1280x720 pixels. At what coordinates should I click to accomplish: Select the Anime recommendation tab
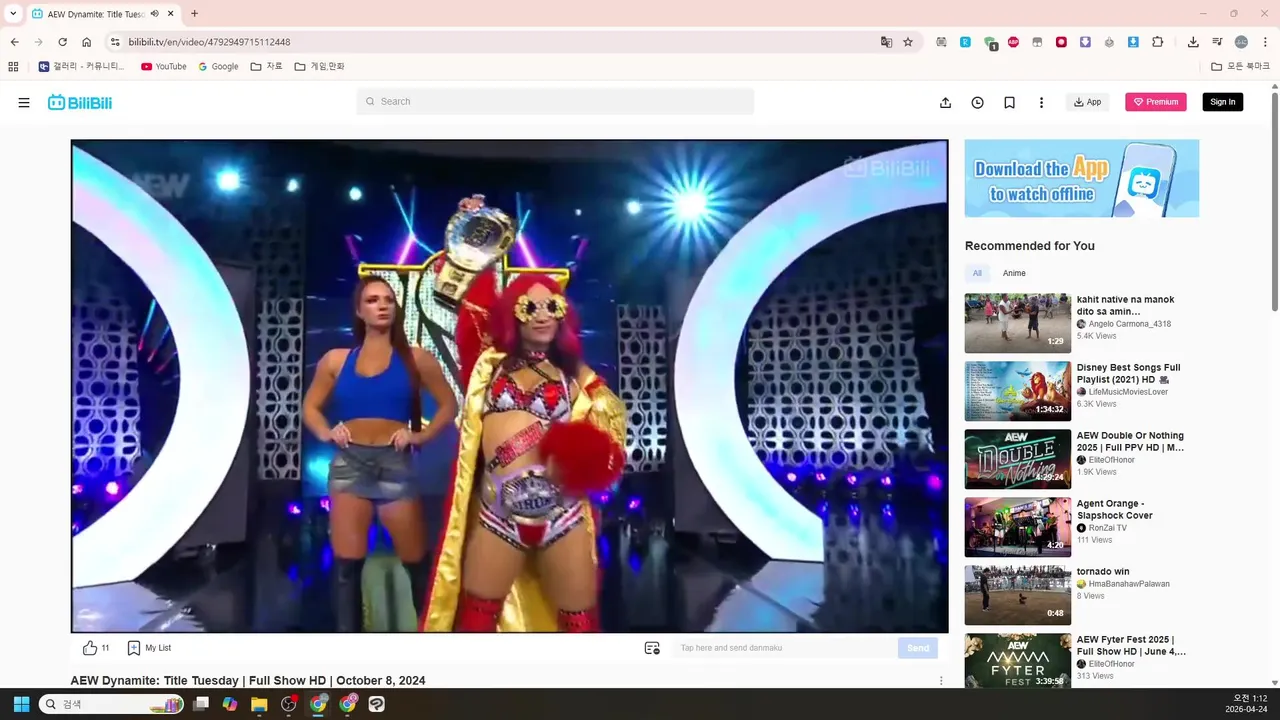click(1014, 273)
